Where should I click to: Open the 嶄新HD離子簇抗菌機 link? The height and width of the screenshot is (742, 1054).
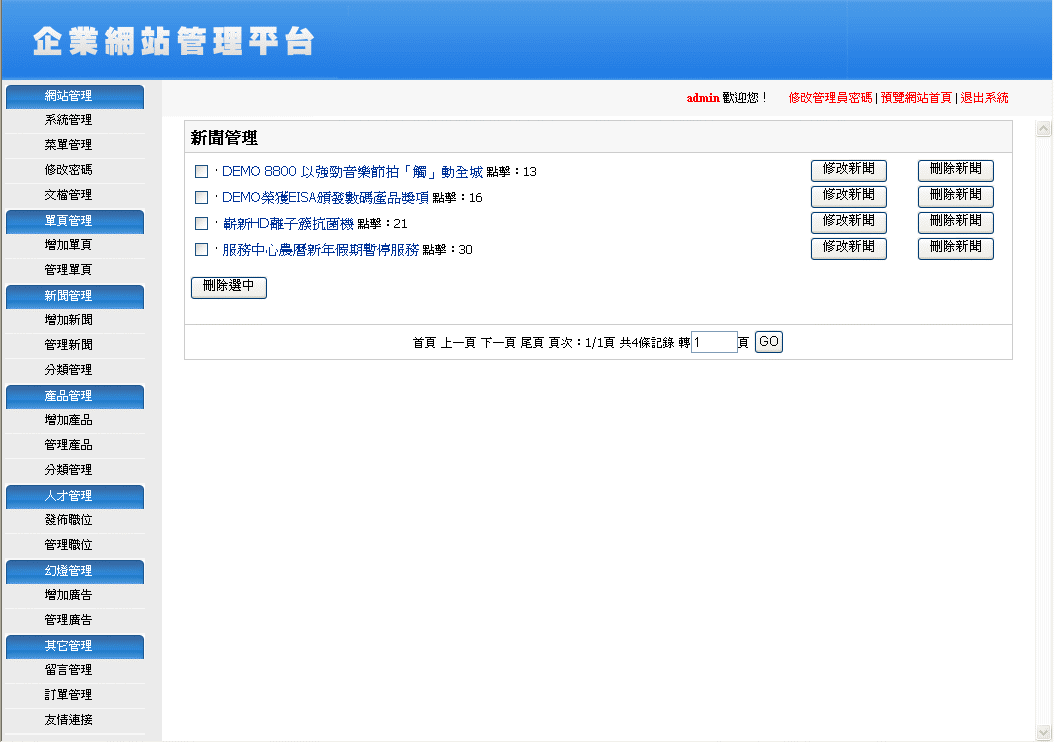coord(288,223)
